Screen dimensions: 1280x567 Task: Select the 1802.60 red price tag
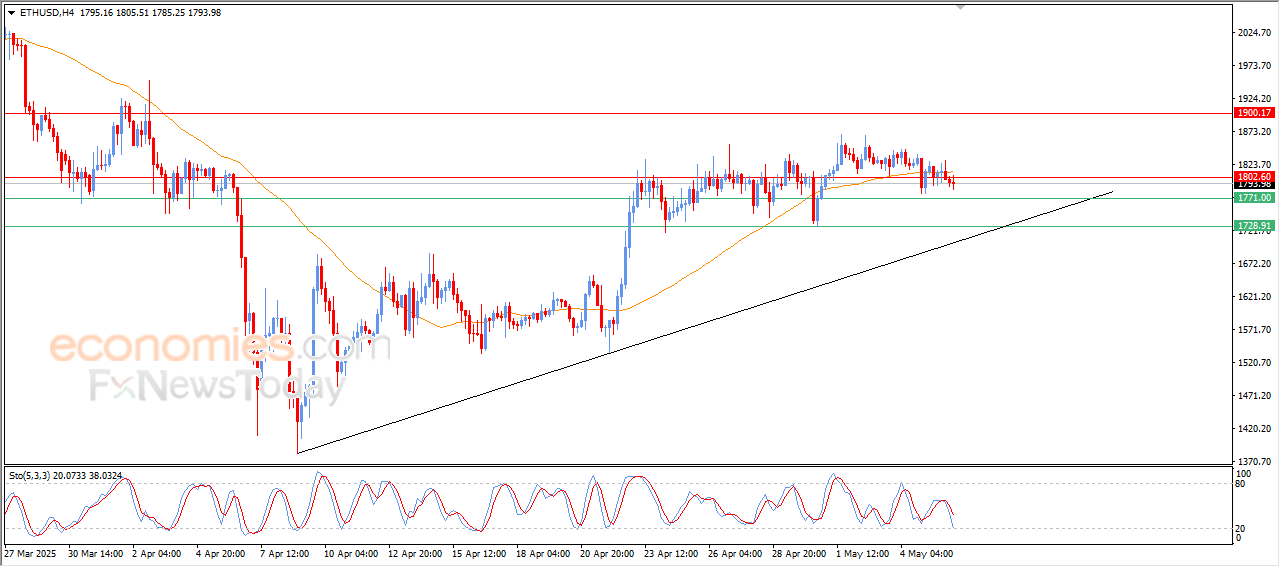[1254, 176]
